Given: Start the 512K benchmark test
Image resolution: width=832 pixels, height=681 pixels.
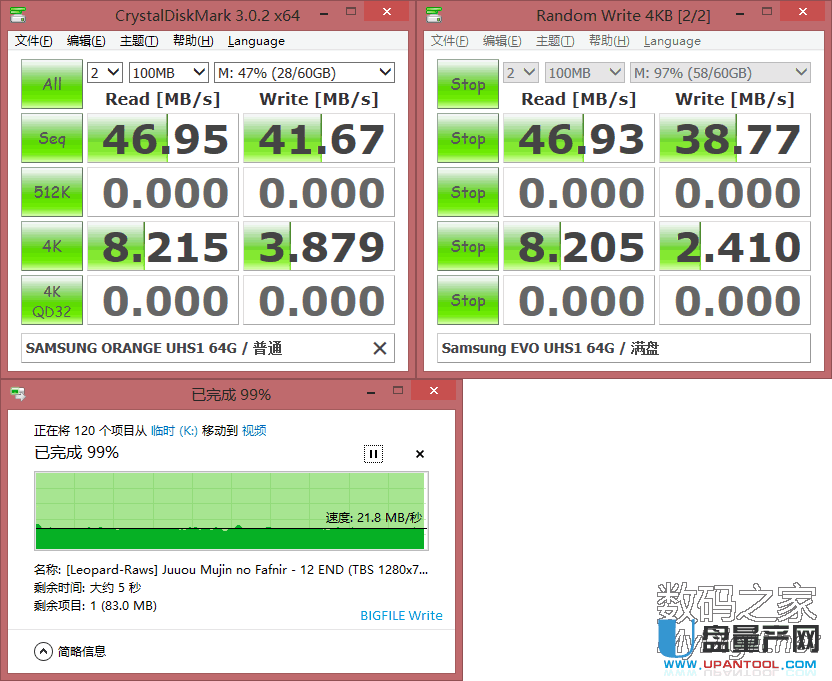Looking at the screenshot, I should click(52, 192).
